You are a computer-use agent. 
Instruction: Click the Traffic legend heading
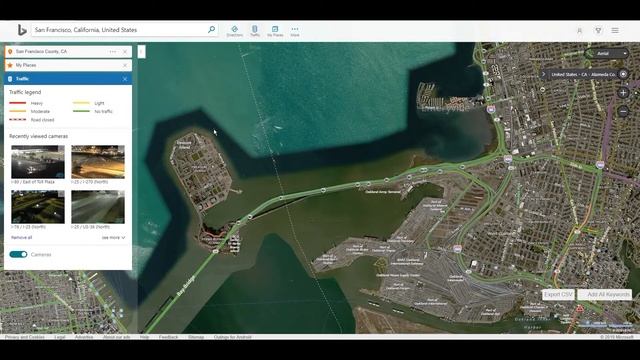25,92
